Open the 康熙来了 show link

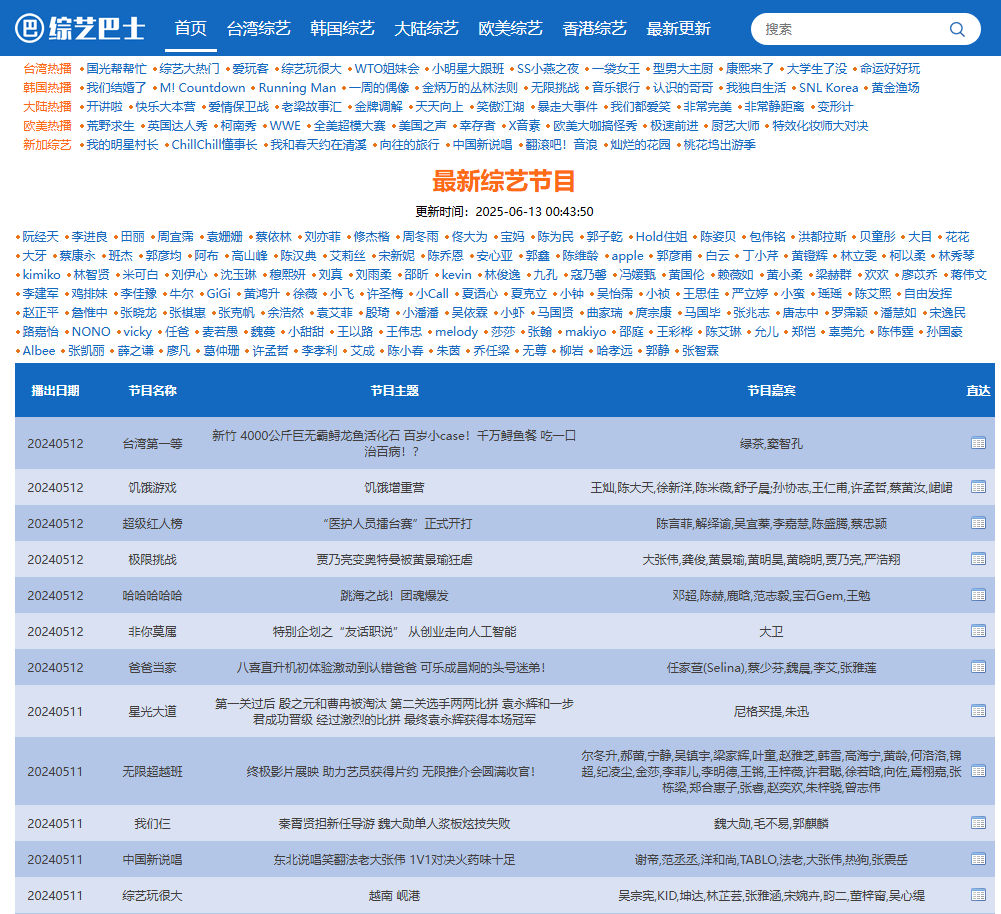coord(750,69)
